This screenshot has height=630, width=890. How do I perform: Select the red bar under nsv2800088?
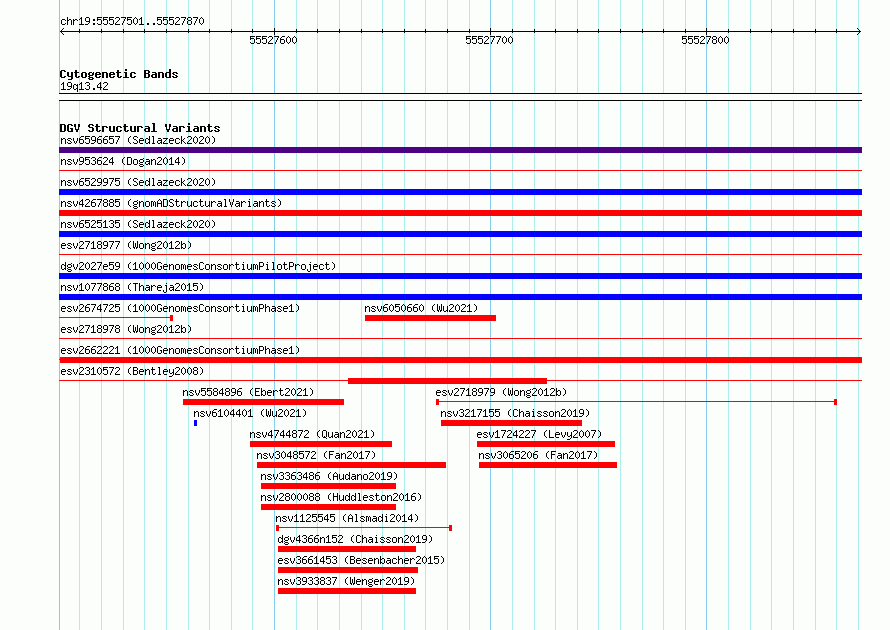328,507
